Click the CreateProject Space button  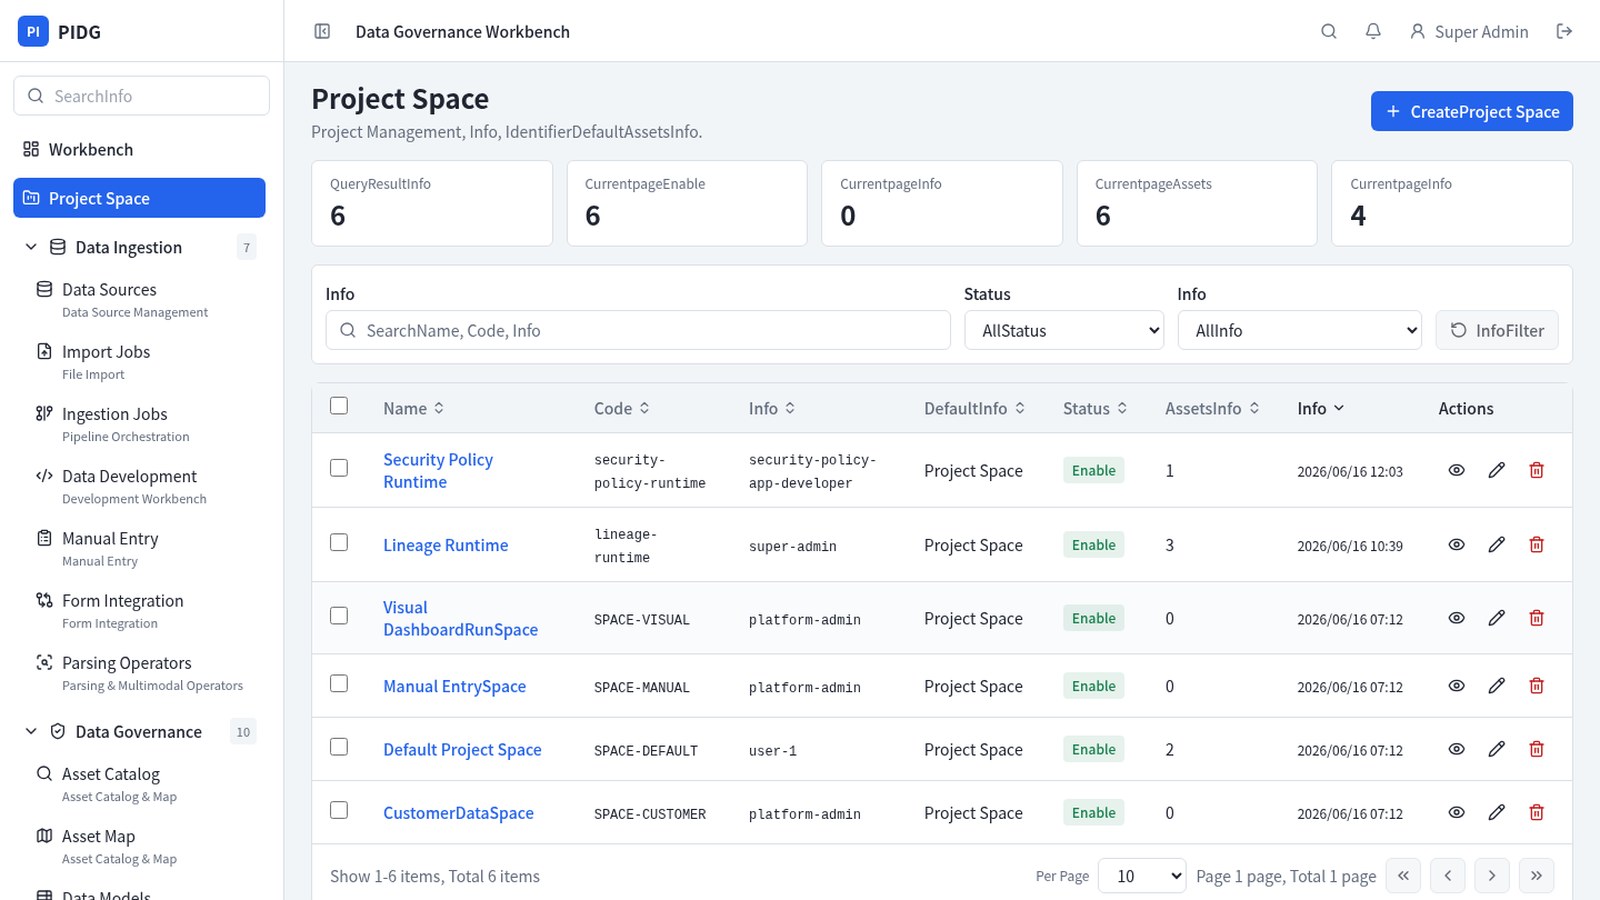(1471, 111)
